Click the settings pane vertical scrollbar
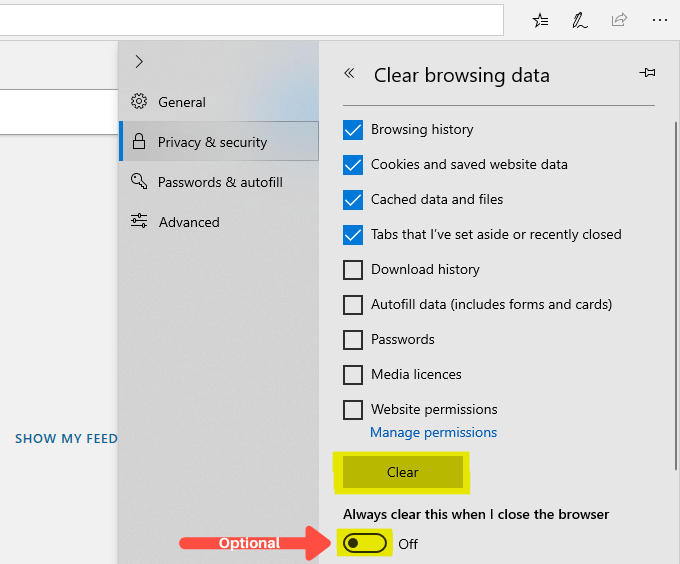The width and height of the screenshot is (680, 564). tap(676, 295)
